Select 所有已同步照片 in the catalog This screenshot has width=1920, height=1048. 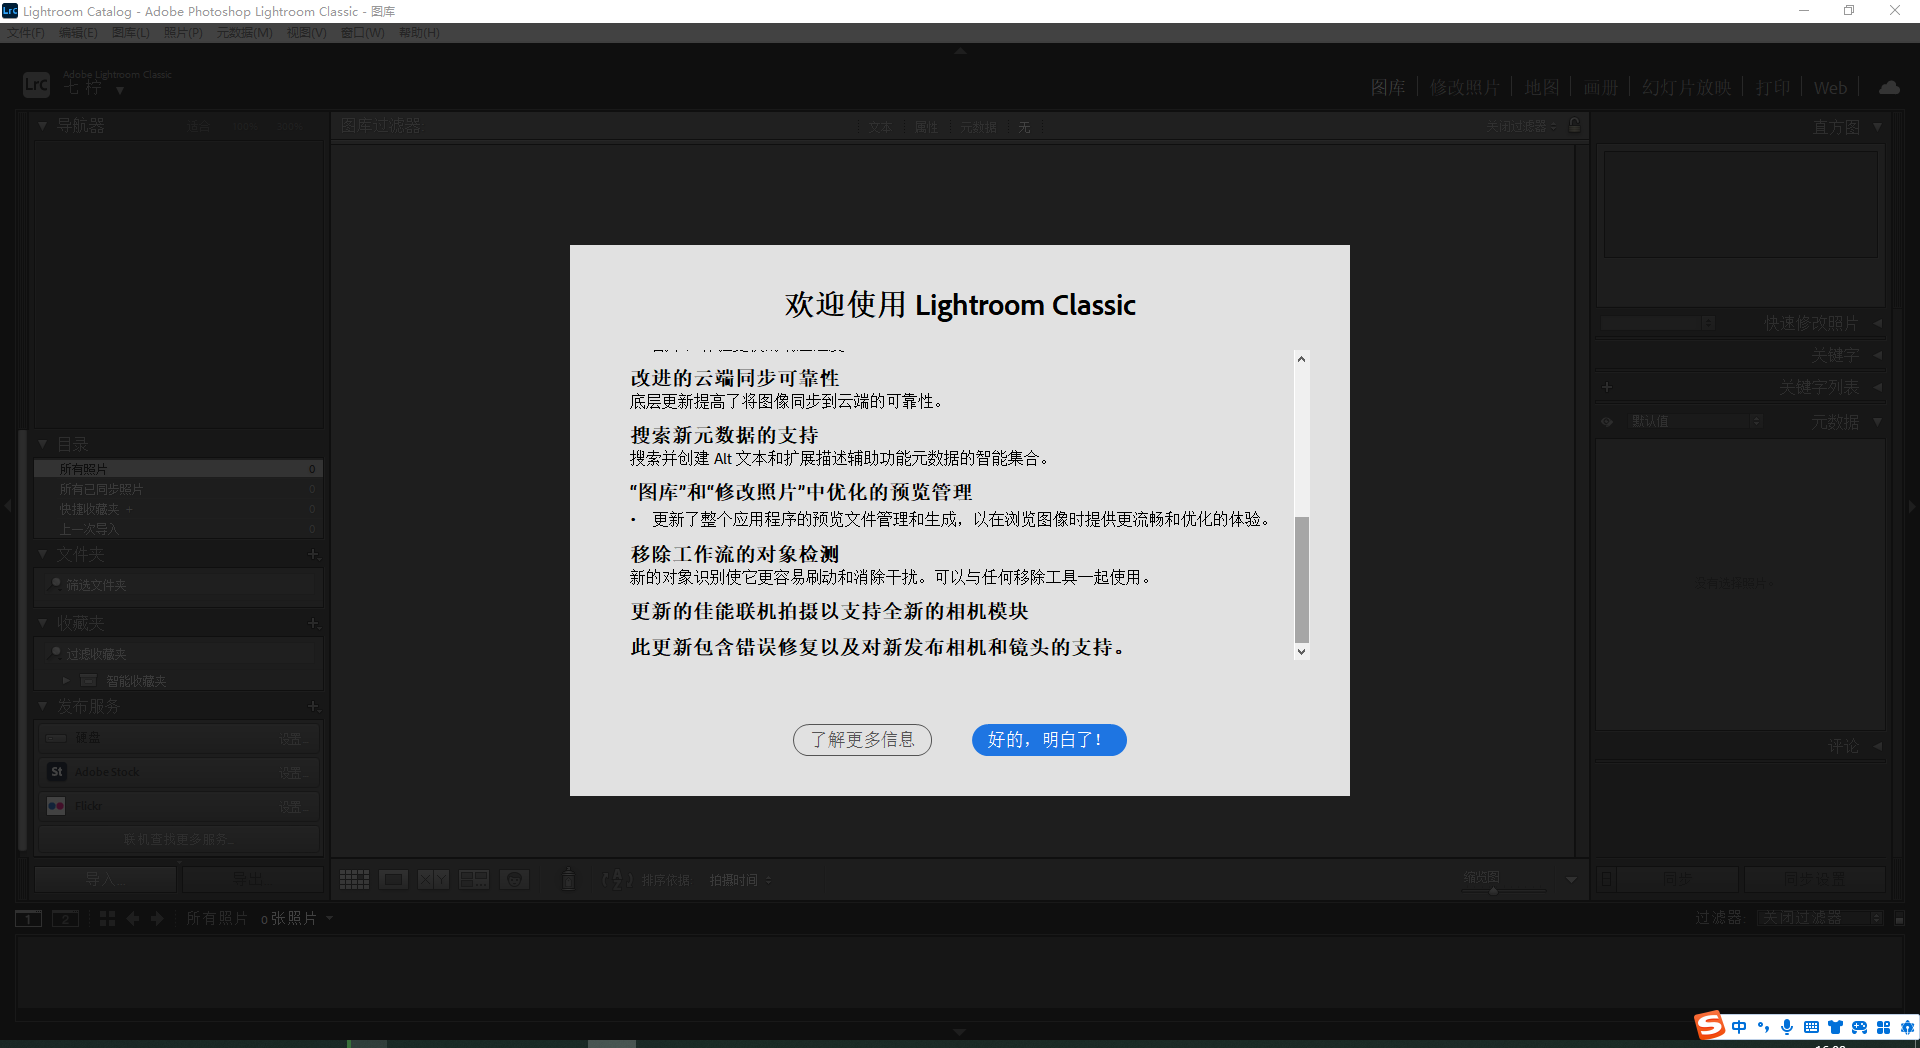click(178, 489)
